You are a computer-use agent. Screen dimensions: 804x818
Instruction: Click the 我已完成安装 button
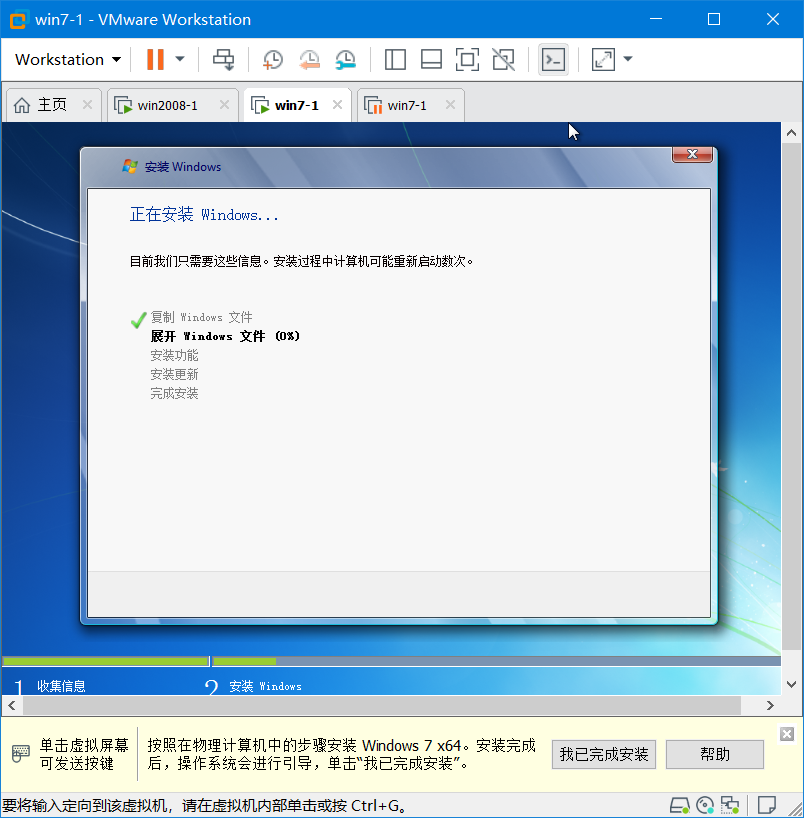click(x=603, y=755)
